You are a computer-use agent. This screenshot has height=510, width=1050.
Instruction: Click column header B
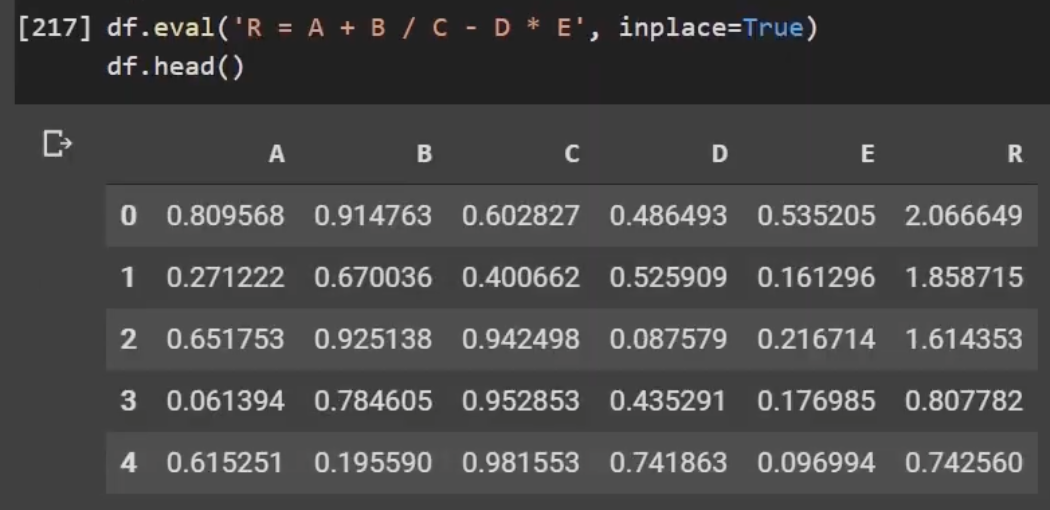pyautogui.click(x=425, y=155)
